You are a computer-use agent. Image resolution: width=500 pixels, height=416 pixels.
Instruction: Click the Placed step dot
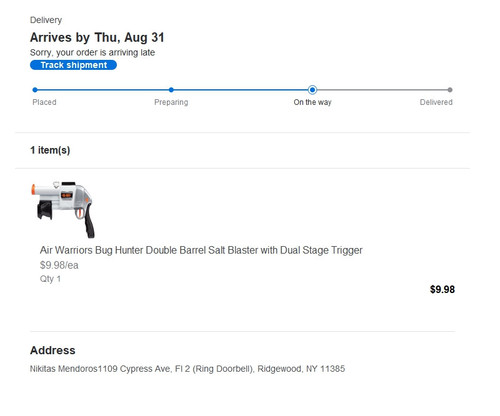(35, 90)
